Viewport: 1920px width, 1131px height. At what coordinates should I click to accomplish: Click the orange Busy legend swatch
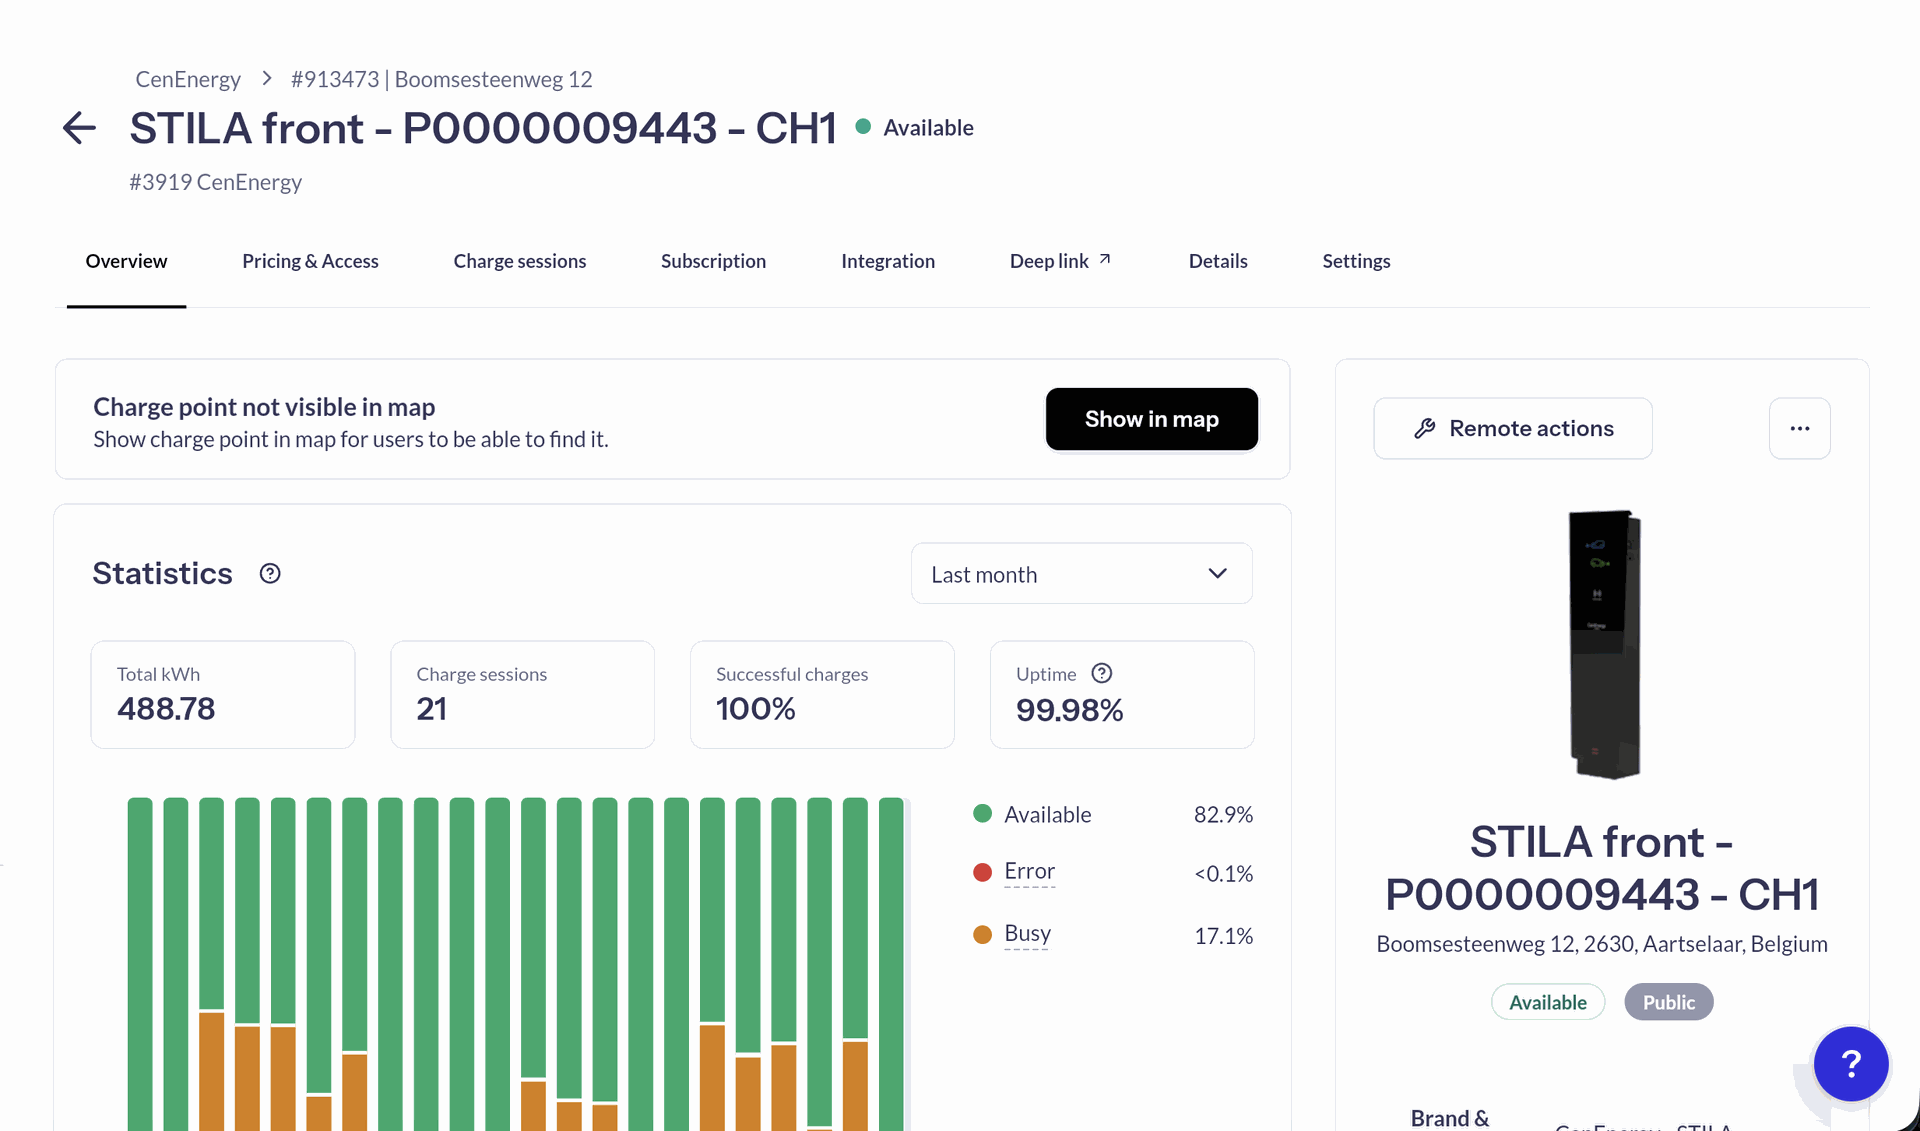[x=982, y=934]
